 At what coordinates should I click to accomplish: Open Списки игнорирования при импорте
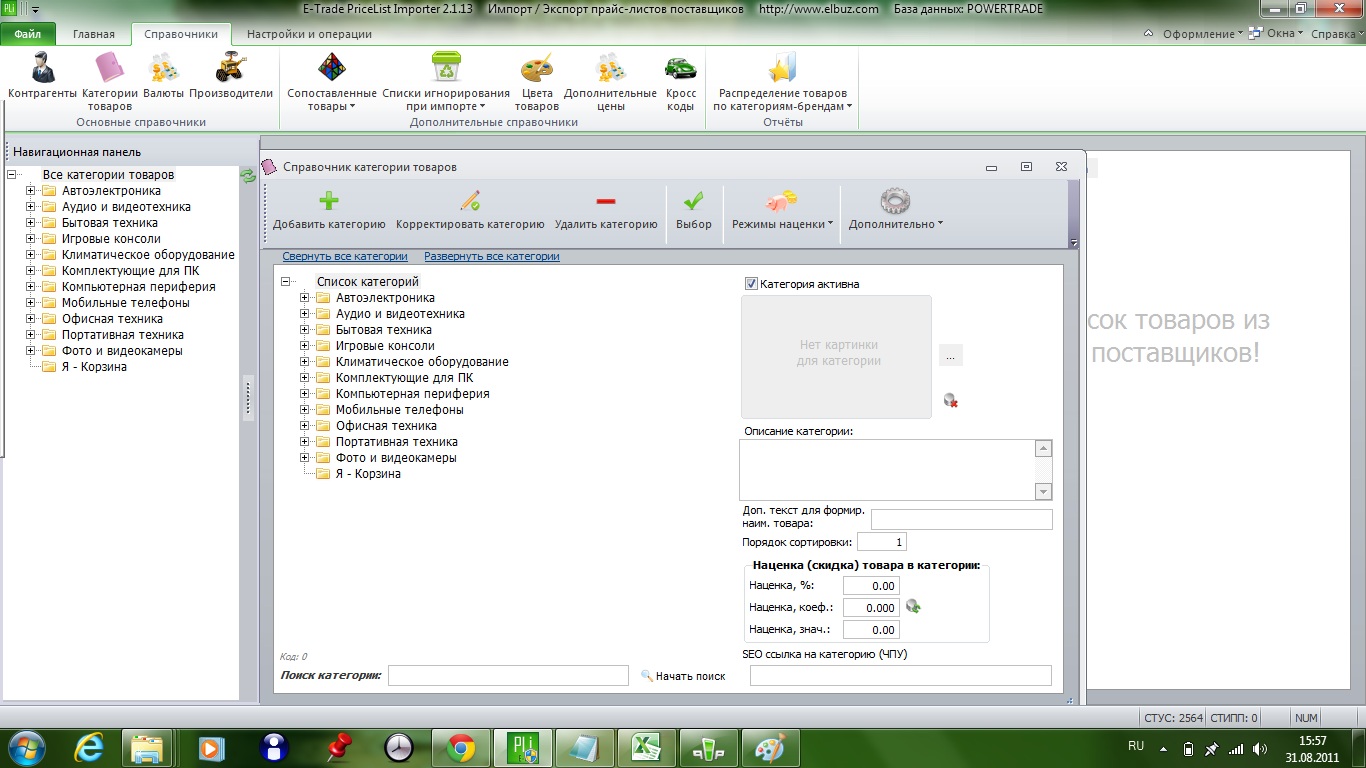pos(446,81)
